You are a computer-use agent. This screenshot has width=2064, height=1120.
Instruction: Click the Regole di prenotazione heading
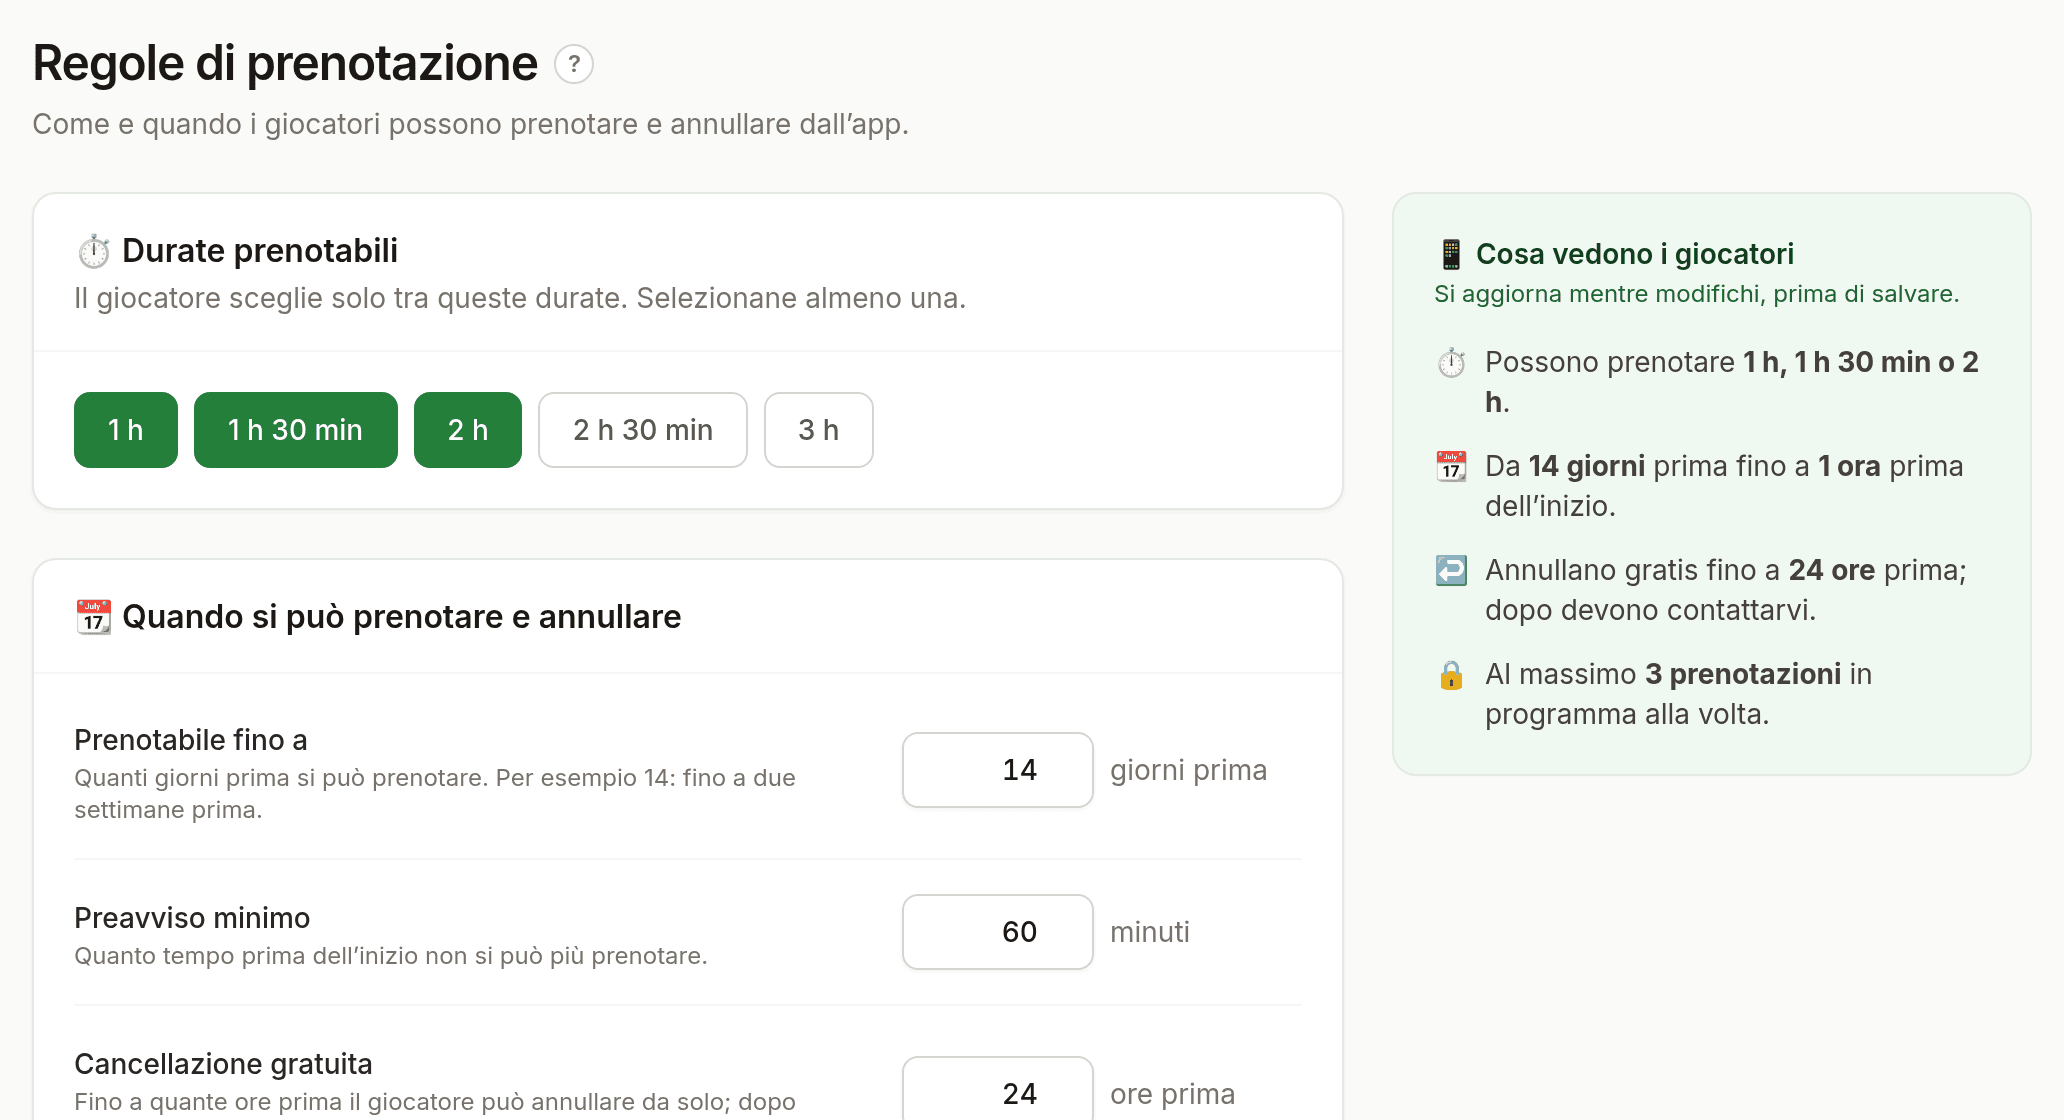click(x=285, y=64)
